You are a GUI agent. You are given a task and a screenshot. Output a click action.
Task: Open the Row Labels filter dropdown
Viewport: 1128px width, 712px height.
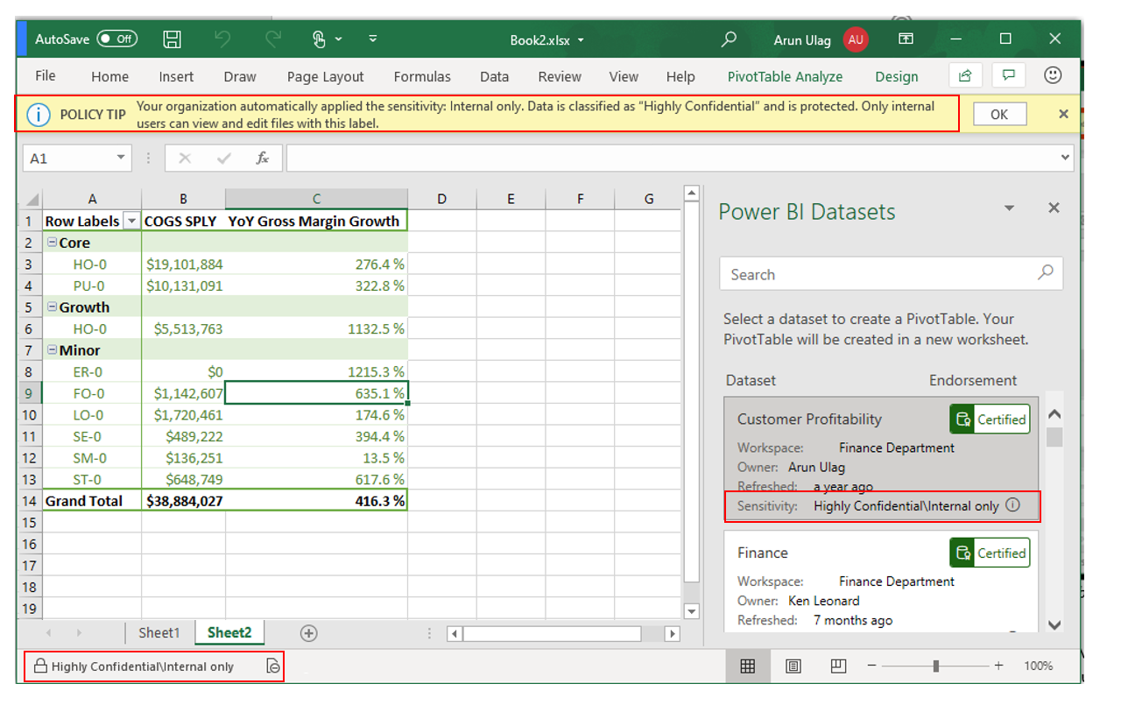point(130,222)
